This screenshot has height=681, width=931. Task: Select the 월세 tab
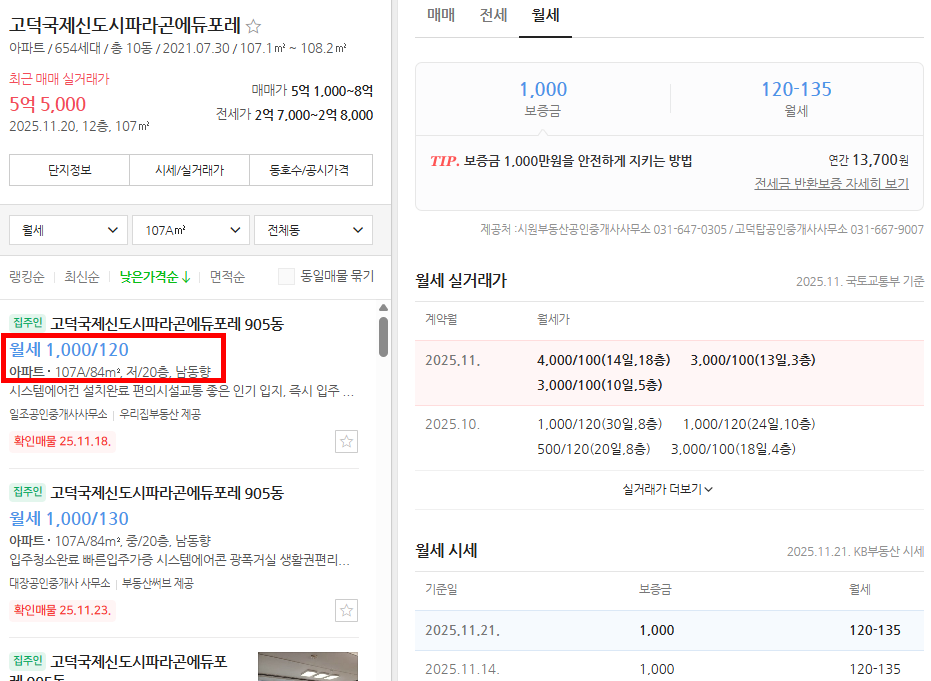pos(546,15)
